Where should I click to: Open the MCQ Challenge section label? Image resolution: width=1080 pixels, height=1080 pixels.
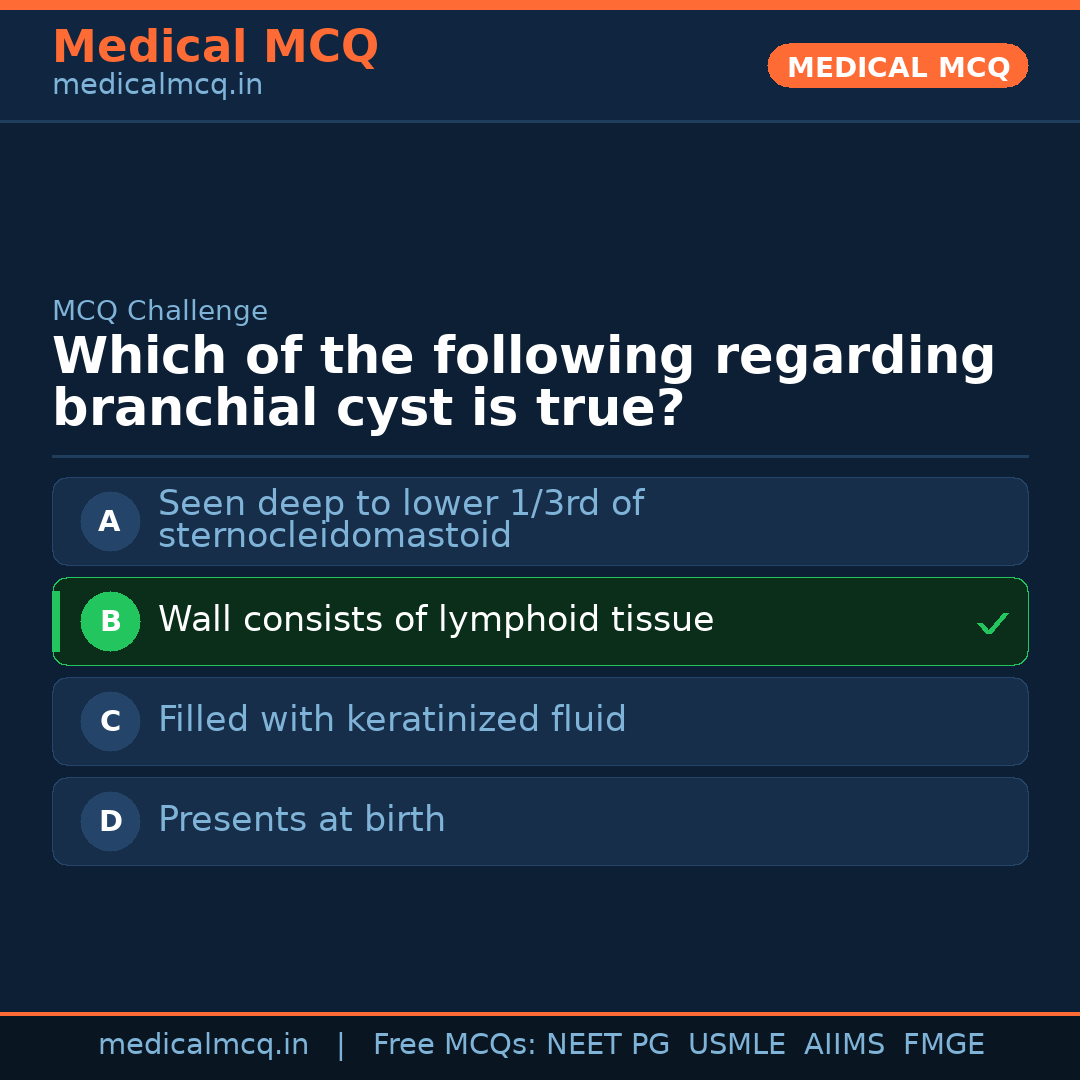coord(160,311)
